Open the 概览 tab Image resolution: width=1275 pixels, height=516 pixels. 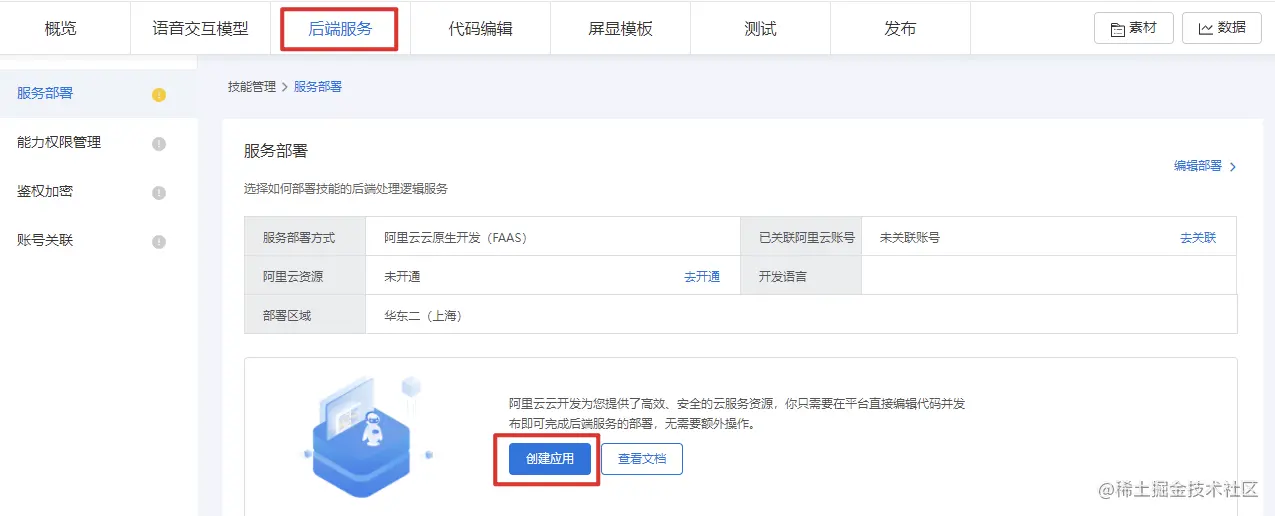[x=60, y=29]
